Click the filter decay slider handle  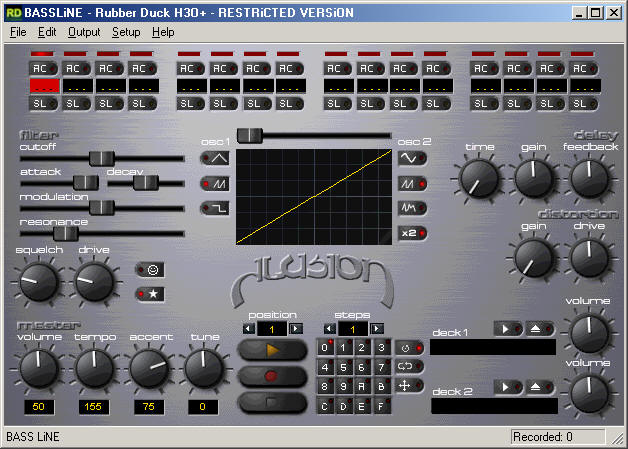146,183
